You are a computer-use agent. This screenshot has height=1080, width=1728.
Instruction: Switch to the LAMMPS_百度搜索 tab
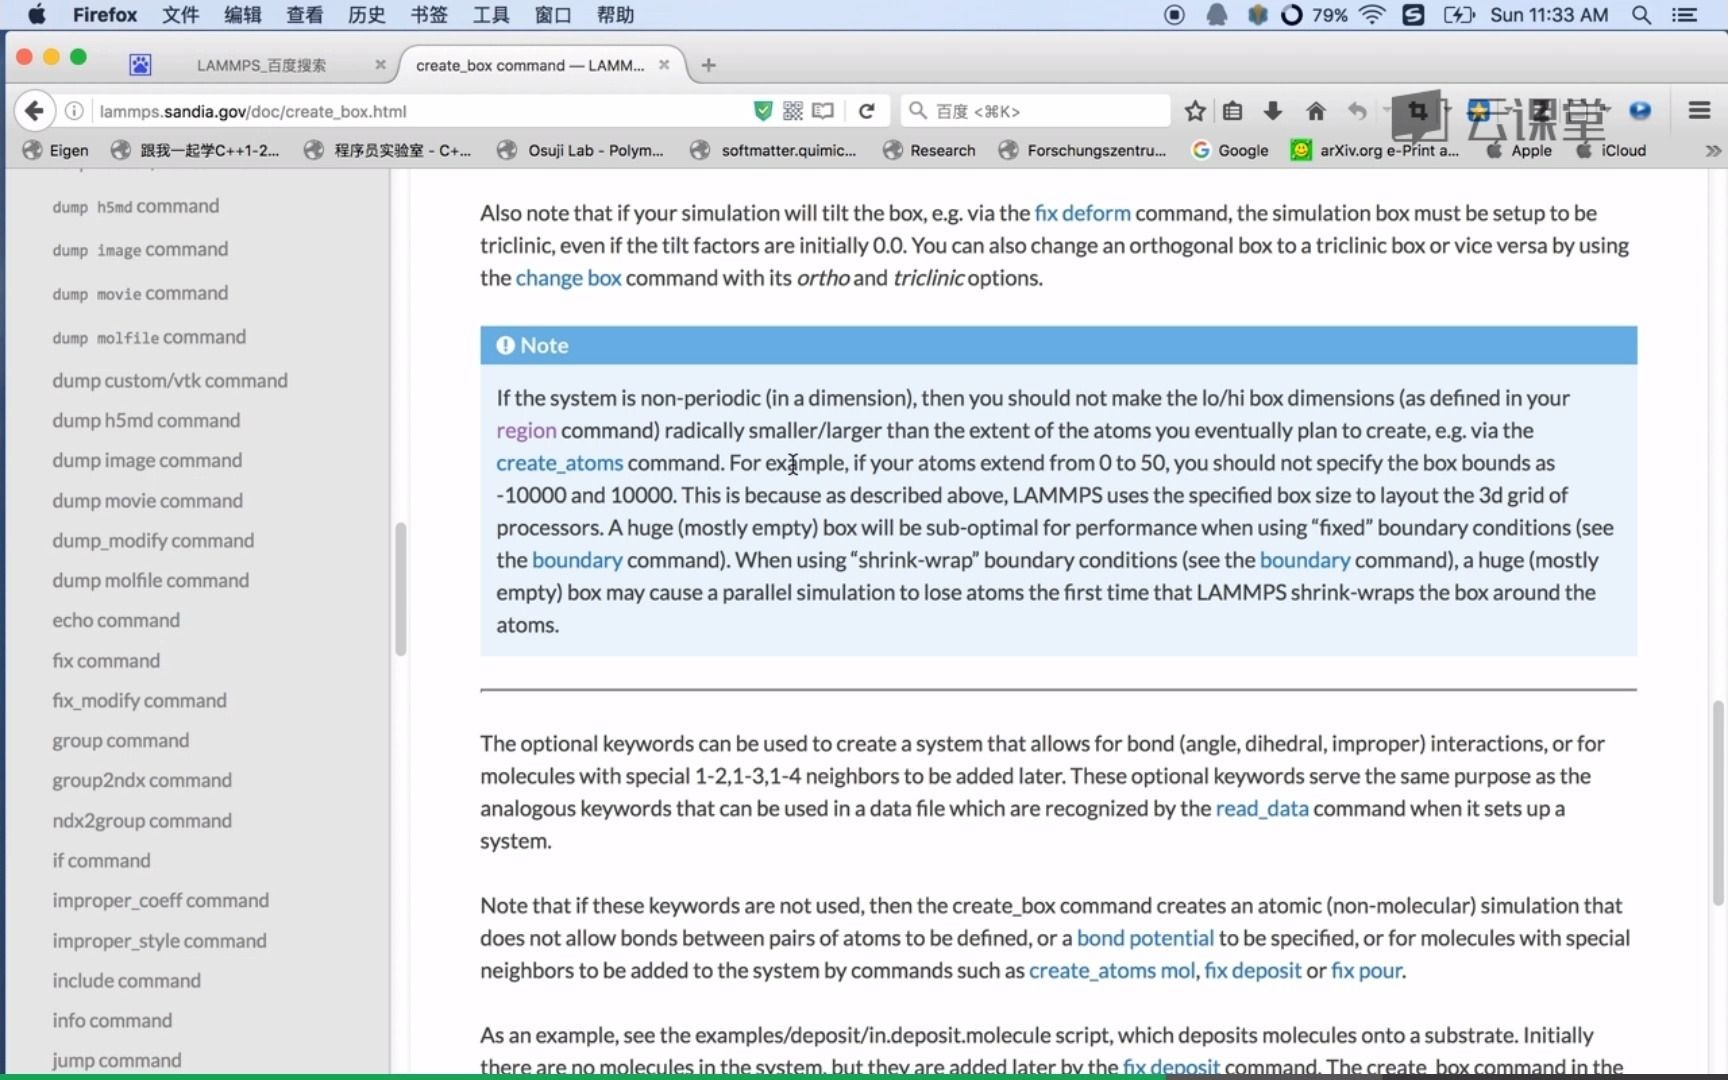coord(261,65)
